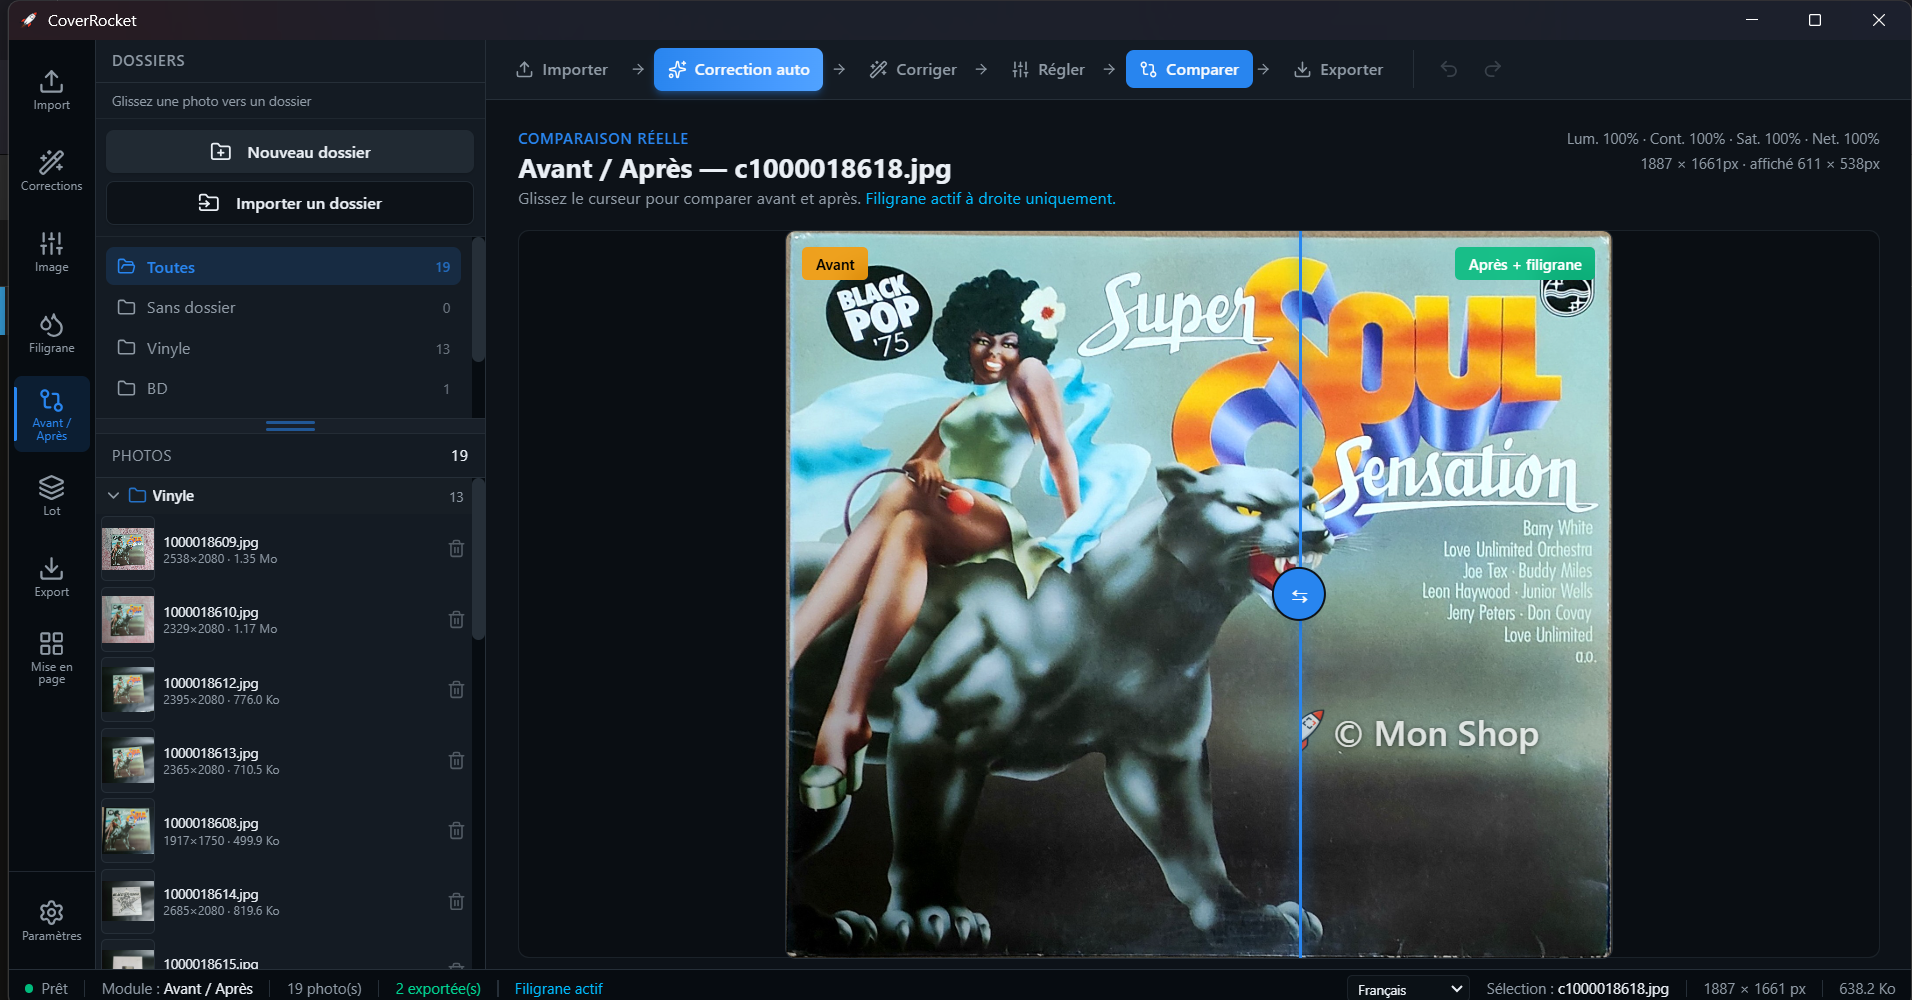This screenshot has height=1000, width=1912.
Task: Open the Image adjustments sidebar module
Action: coord(51,252)
